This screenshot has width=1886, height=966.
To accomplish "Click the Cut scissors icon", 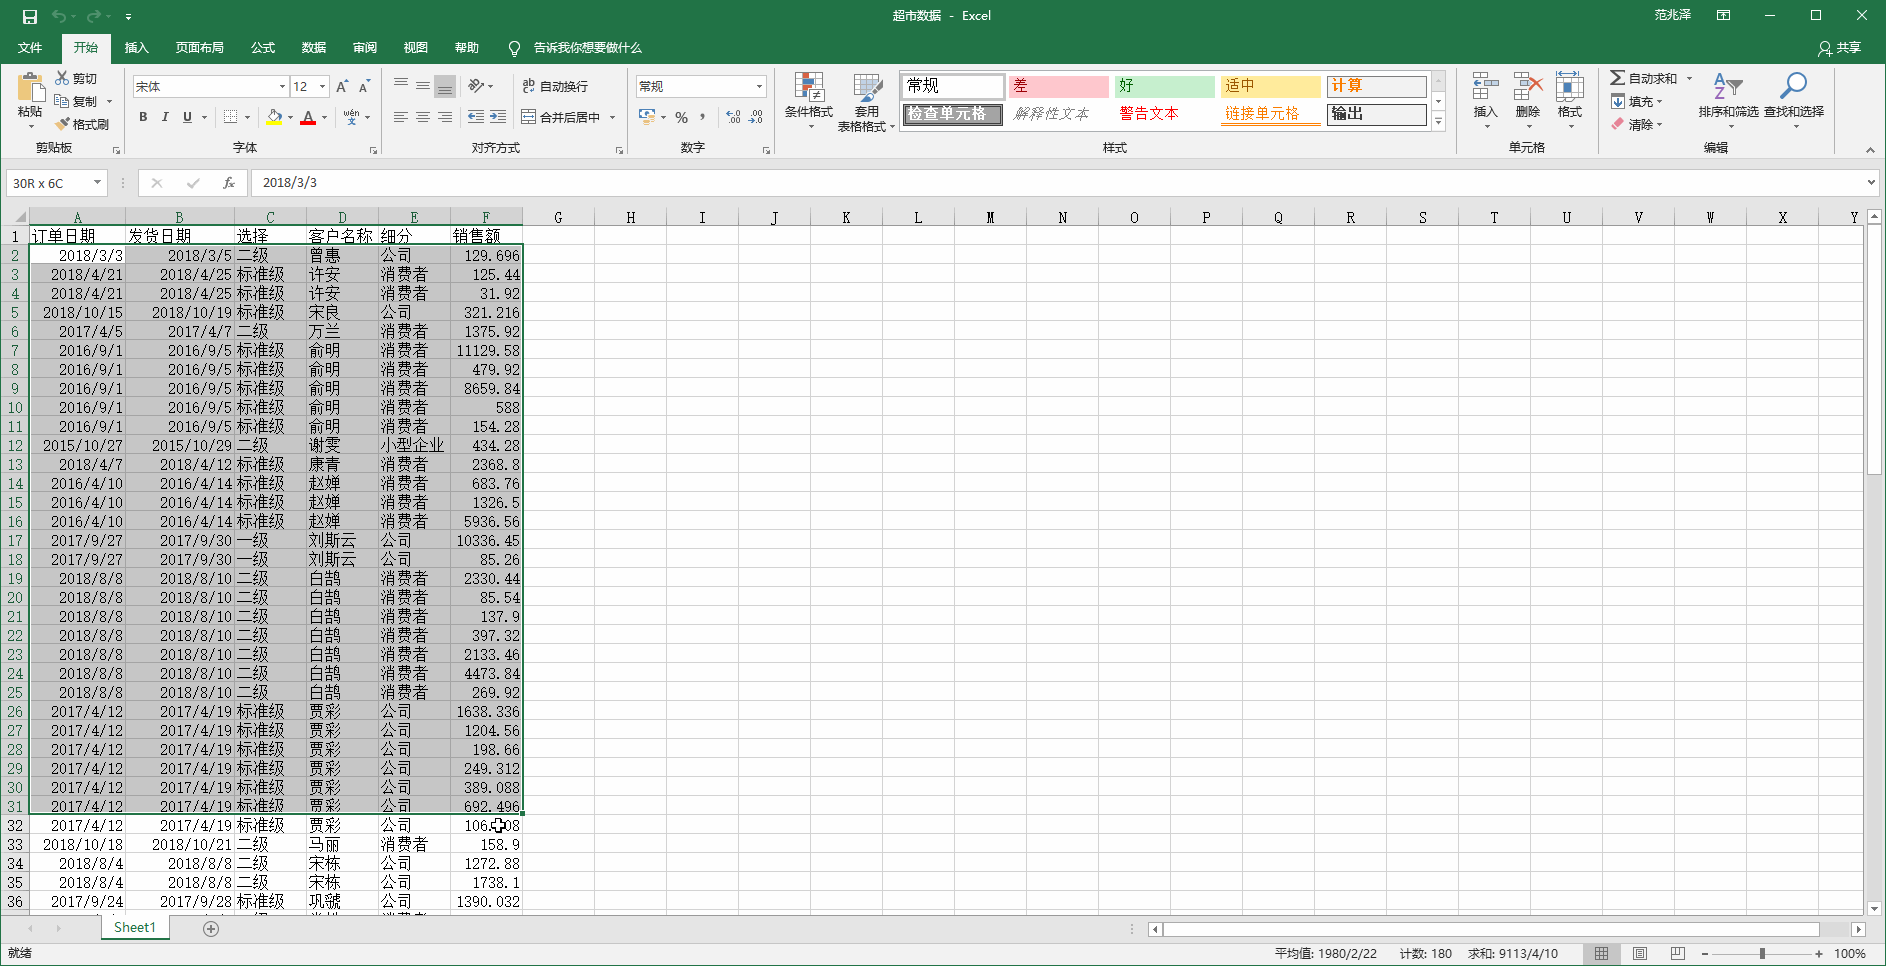I will (x=62, y=78).
